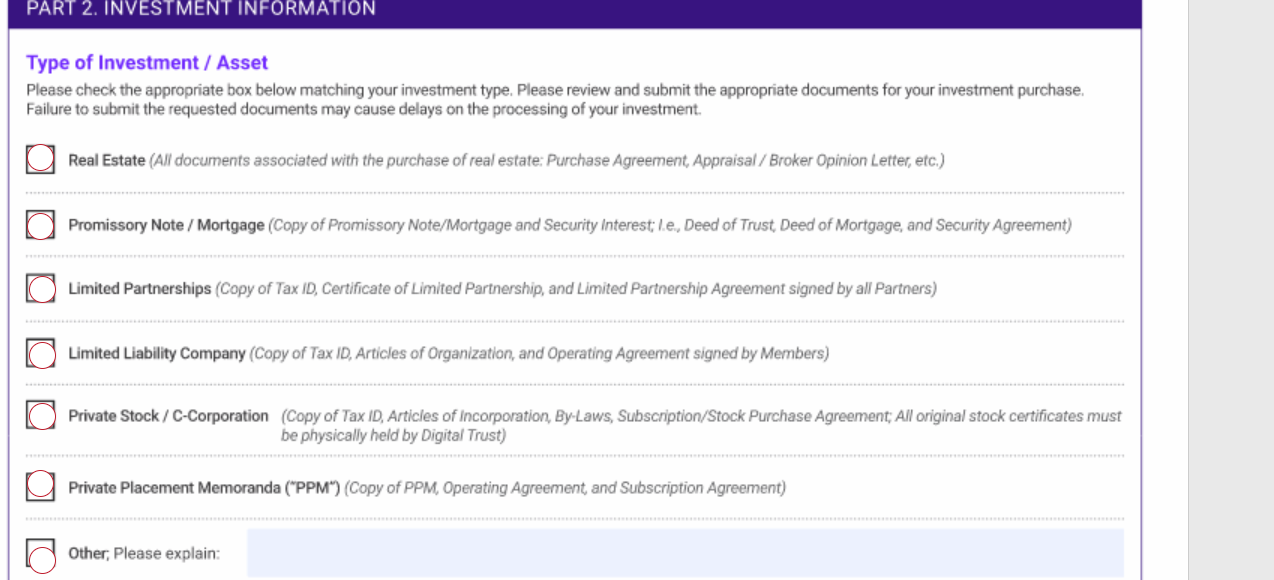Click the PART 2. INVESTMENT INFORMATION header
The height and width of the screenshot is (580, 1274).
(201, 9)
